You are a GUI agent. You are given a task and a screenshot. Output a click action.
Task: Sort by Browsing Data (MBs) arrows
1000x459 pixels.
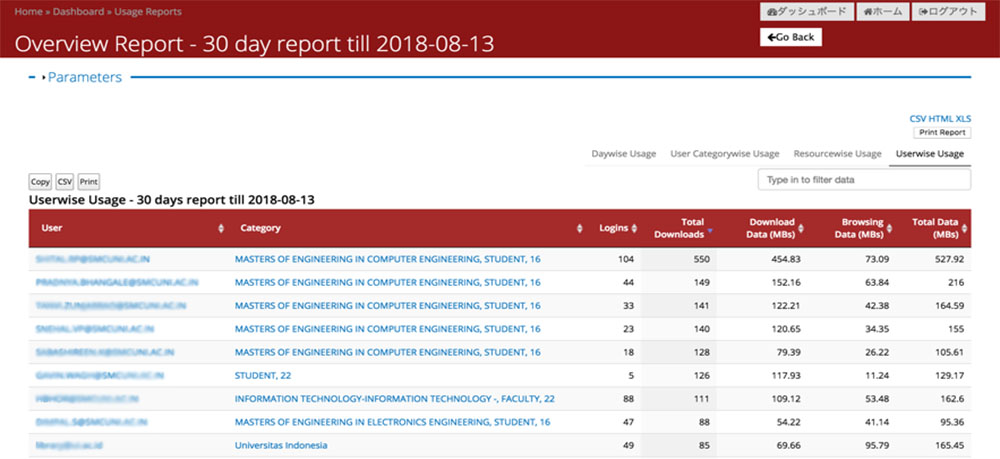click(x=888, y=228)
